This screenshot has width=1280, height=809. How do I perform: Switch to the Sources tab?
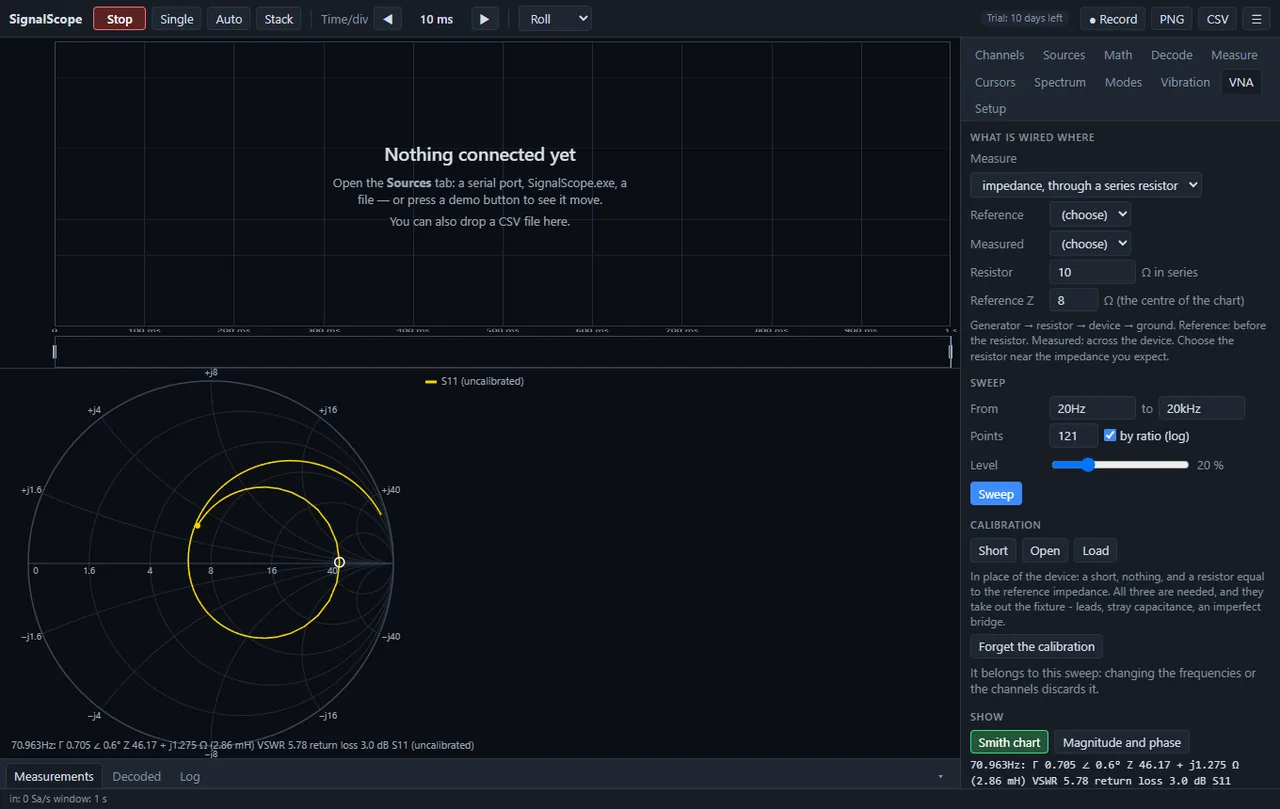pos(1064,55)
